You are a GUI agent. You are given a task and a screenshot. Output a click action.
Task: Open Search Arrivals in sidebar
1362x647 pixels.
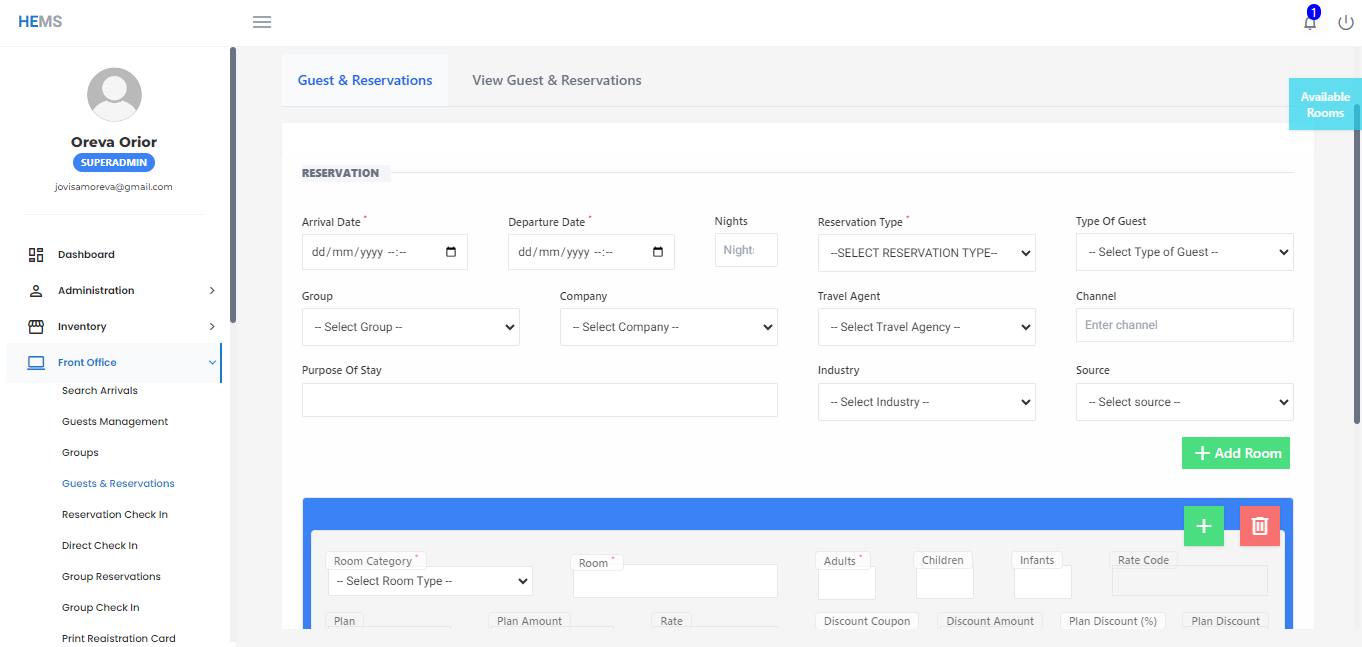100,391
